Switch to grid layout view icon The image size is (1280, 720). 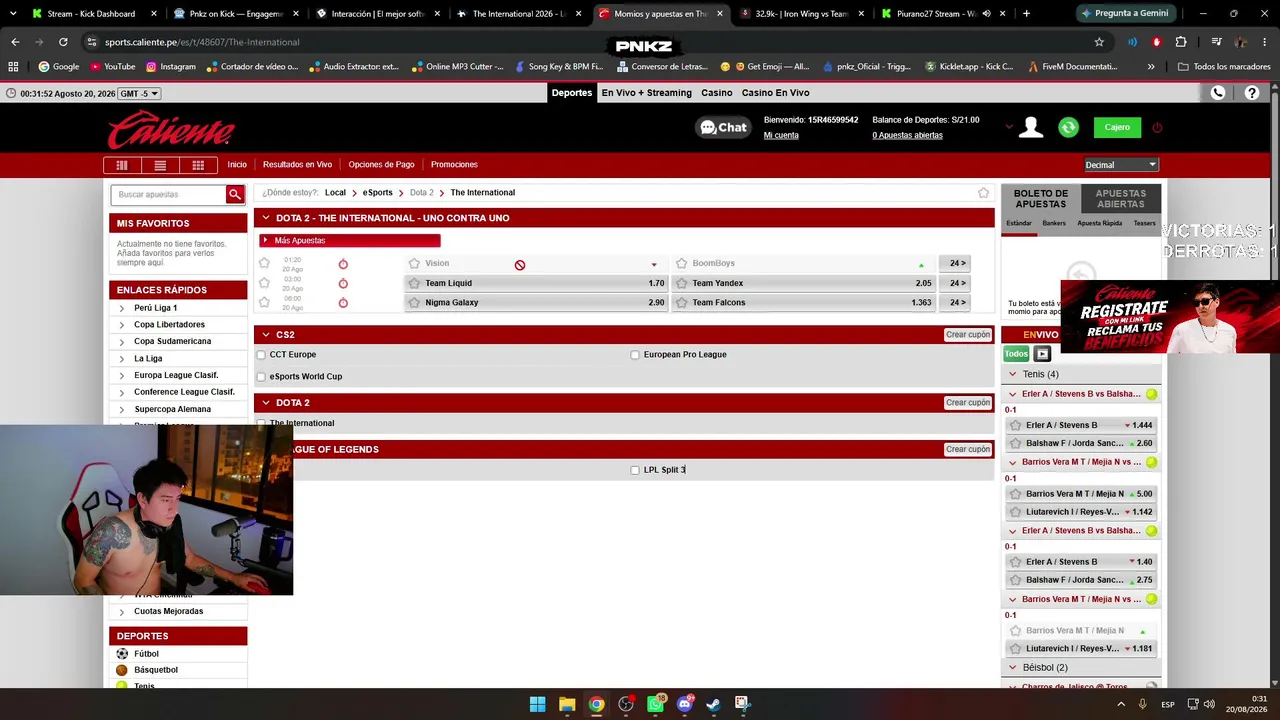pos(198,165)
